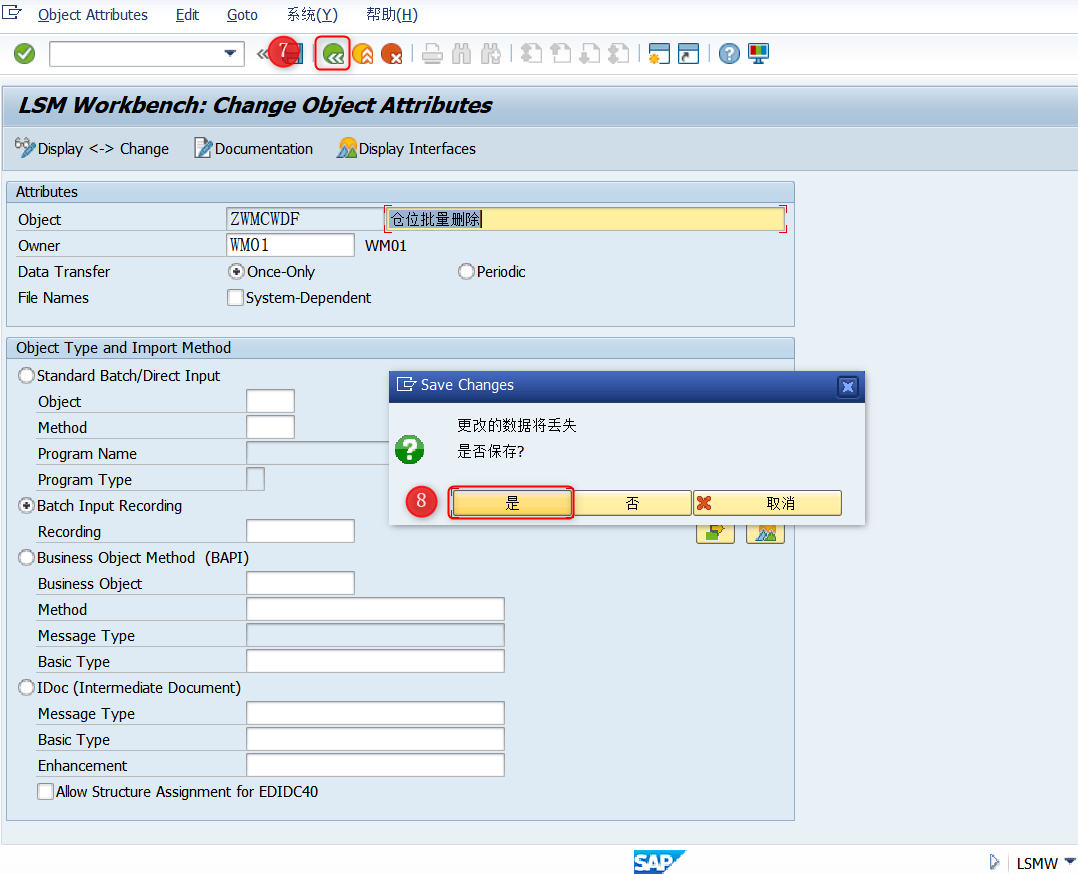
Task: Click the 取消 cancel button in dialog
Action: 767,503
